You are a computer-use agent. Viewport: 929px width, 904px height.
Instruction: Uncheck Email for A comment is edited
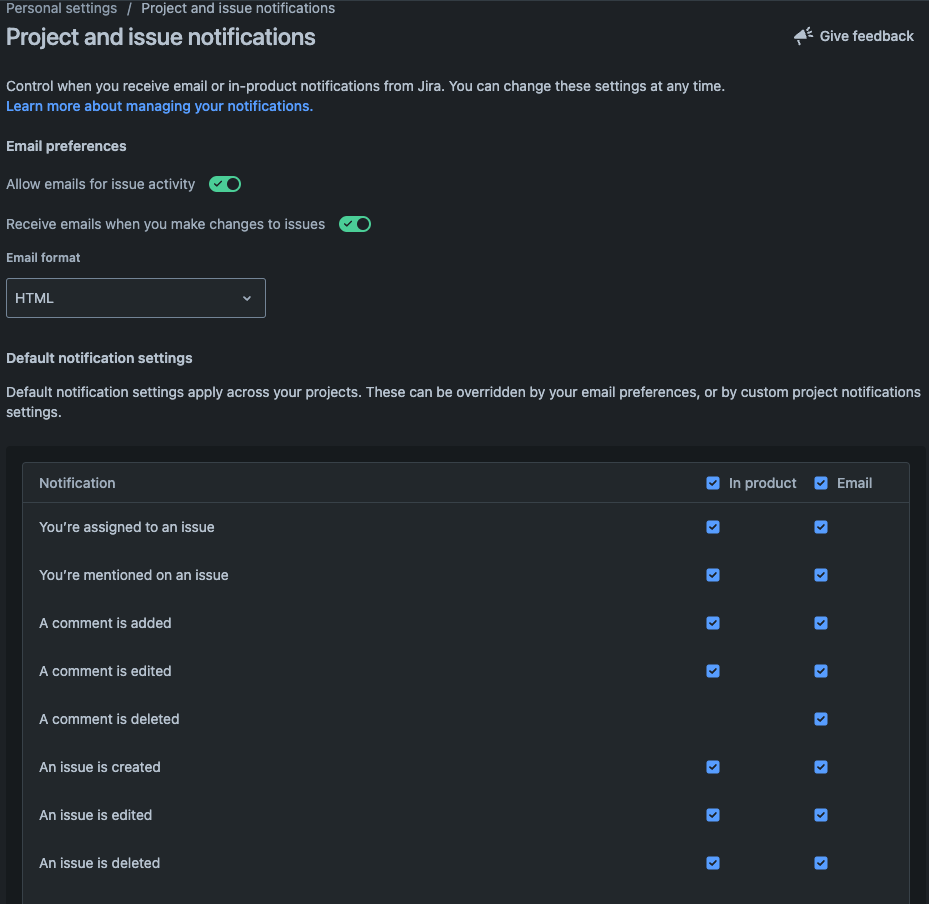pos(821,671)
